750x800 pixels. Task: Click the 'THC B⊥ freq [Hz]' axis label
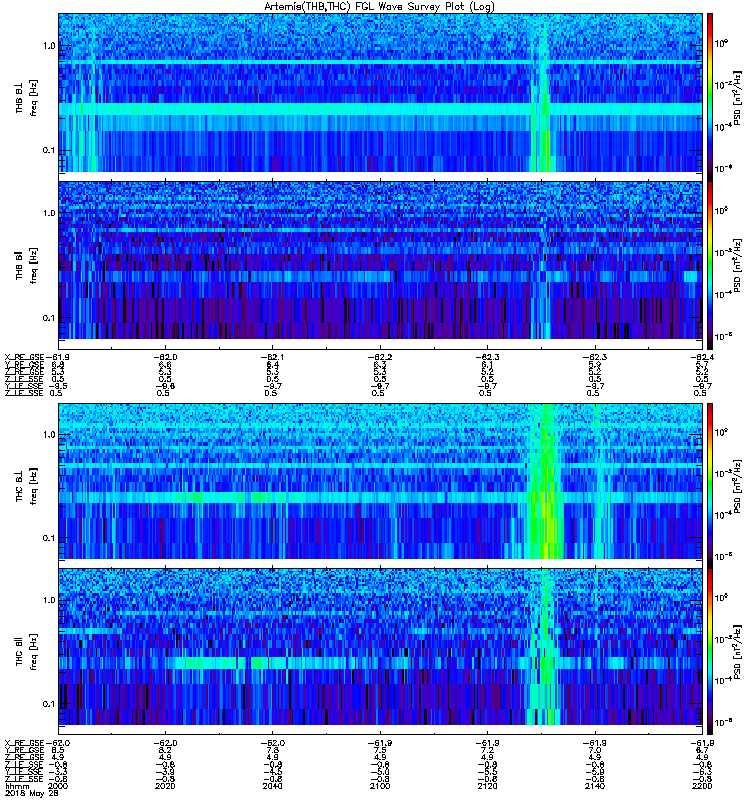point(26,486)
